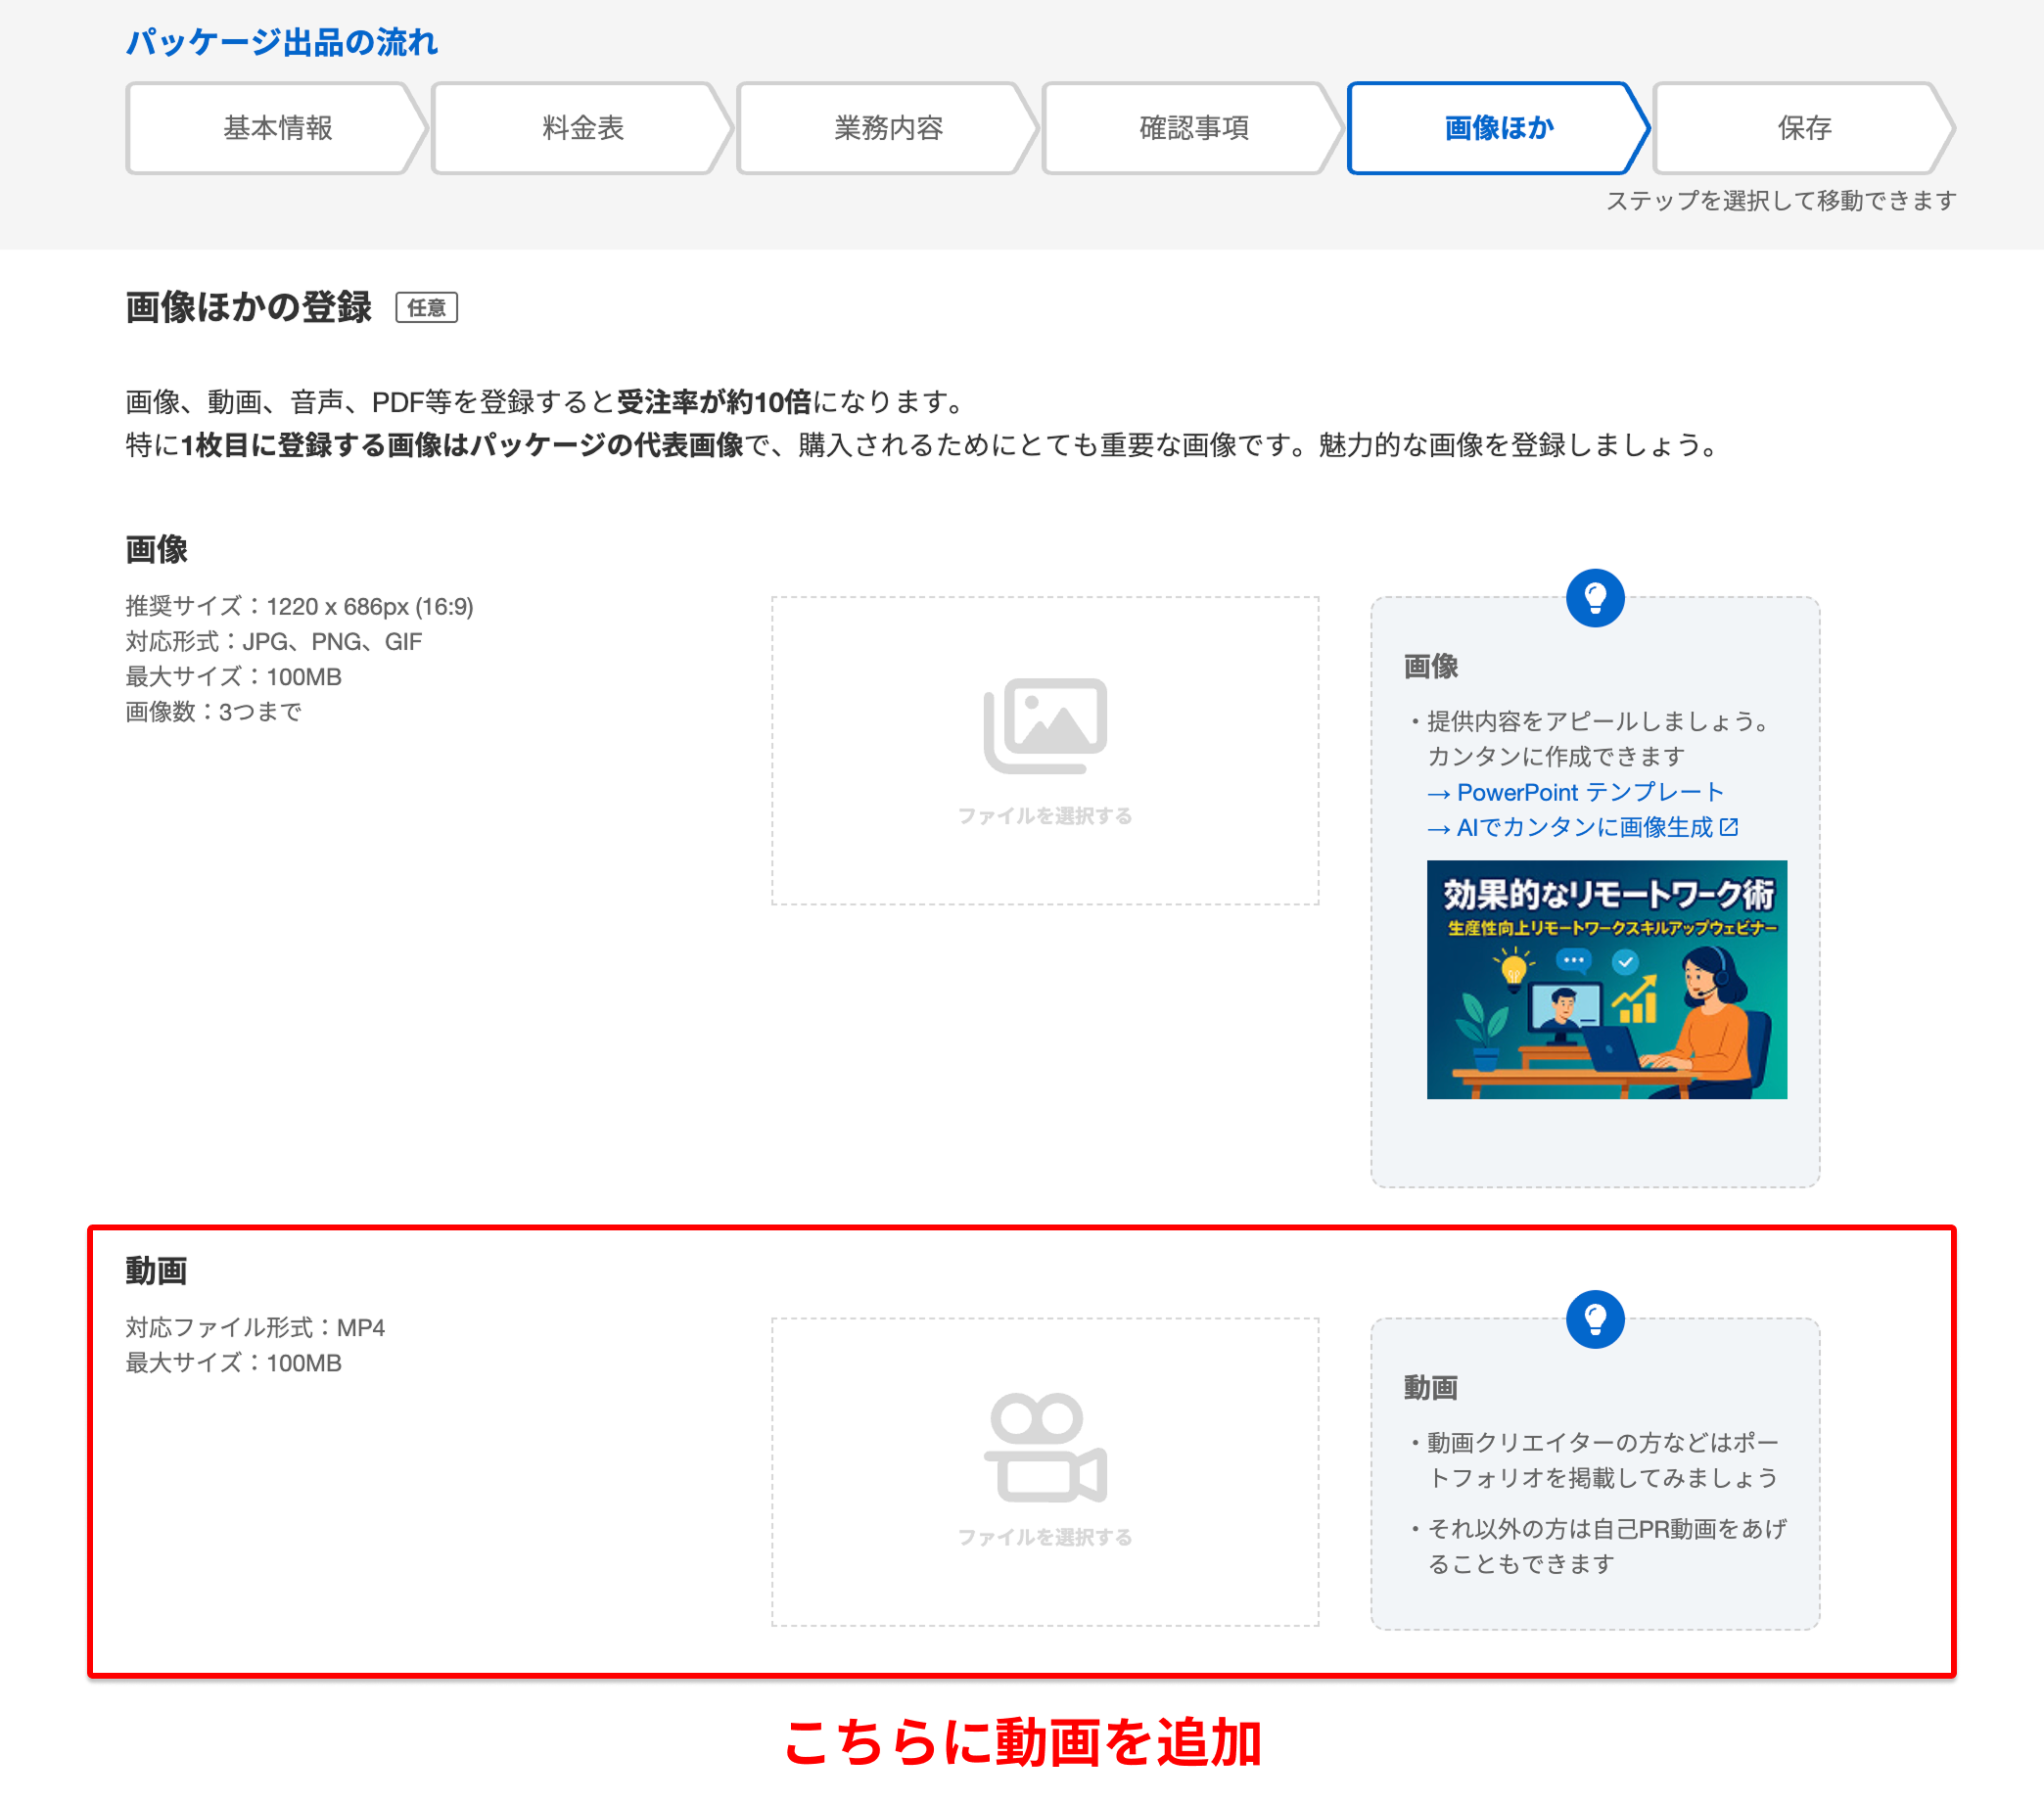The width and height of the screenshot is (2044, 1803).
Task: Click the パッケージ出品の流れ heading link
Action: [x=281, y=42]
